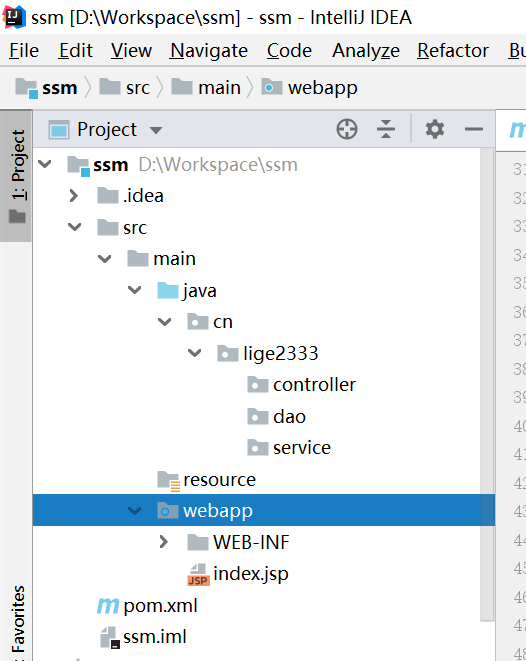Select the dao package row
This screenshot has height=661, width=526.
coord(264,416)
